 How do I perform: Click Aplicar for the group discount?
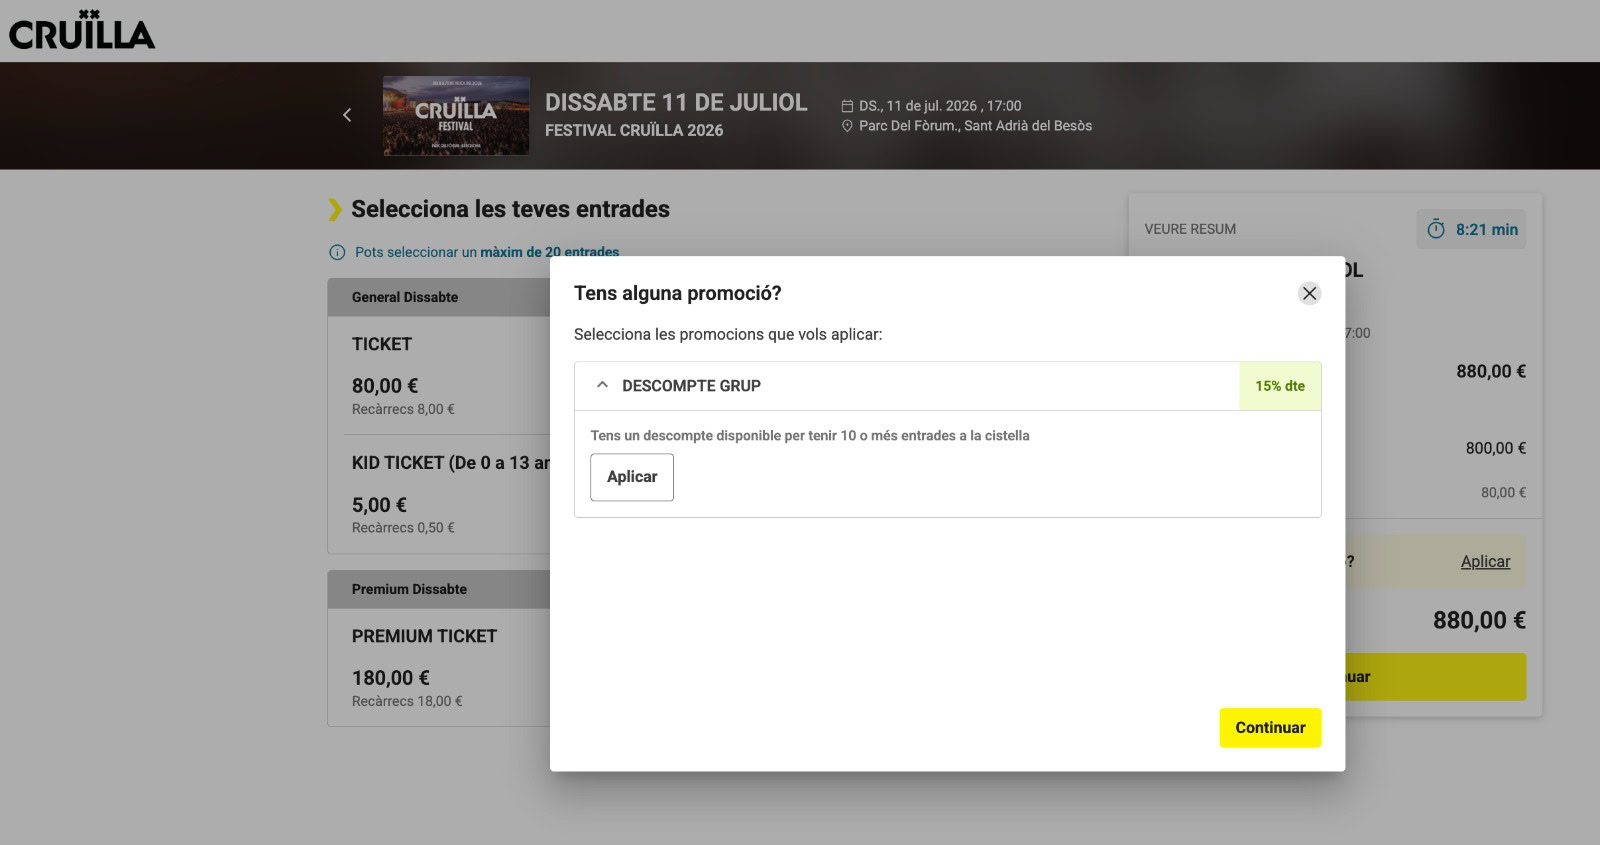click(631, 477)
